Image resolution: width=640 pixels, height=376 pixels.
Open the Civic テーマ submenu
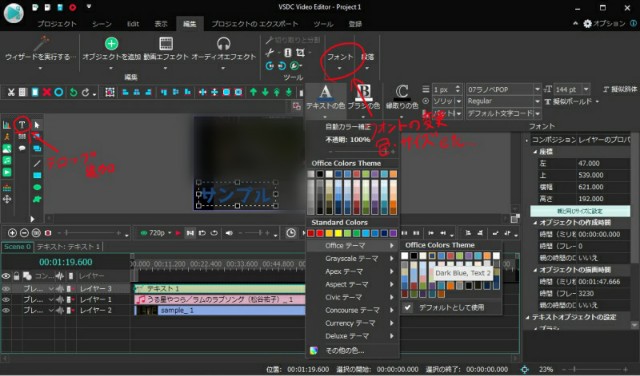point(352,297)
